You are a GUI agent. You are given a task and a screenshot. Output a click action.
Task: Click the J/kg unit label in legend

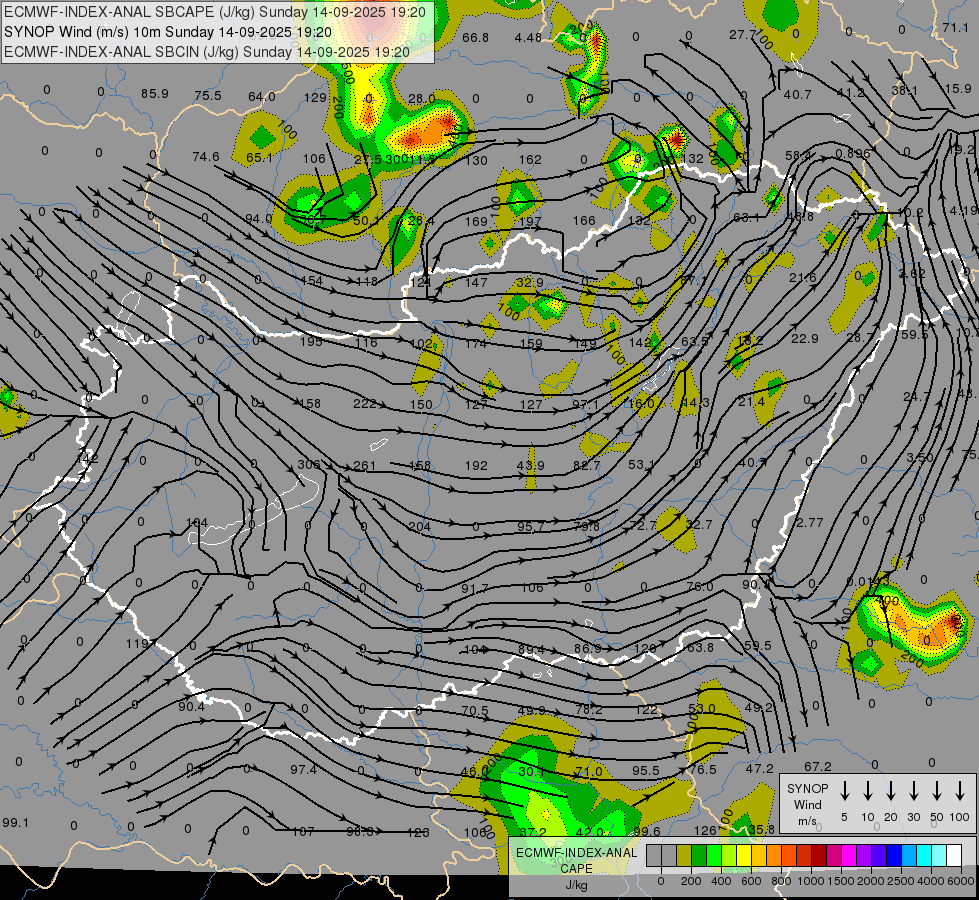pos(576,885)
